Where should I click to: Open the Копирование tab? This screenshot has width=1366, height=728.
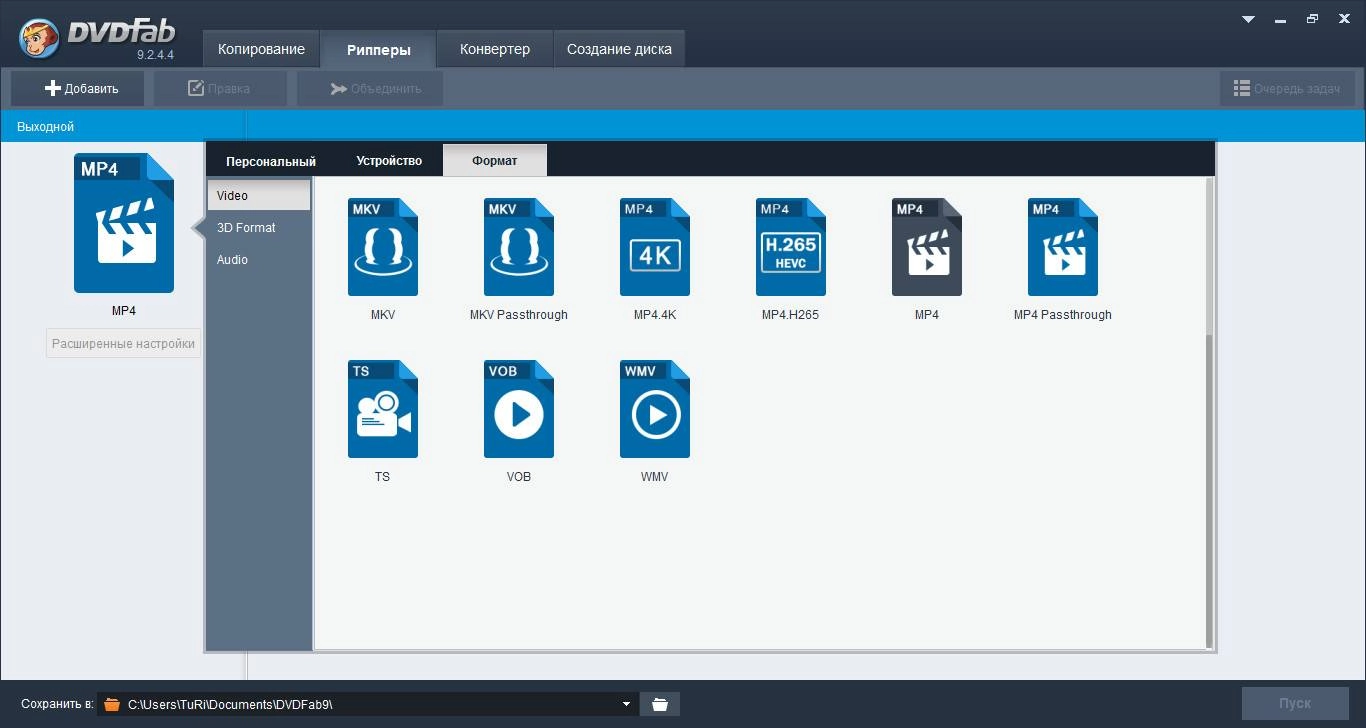261,49
